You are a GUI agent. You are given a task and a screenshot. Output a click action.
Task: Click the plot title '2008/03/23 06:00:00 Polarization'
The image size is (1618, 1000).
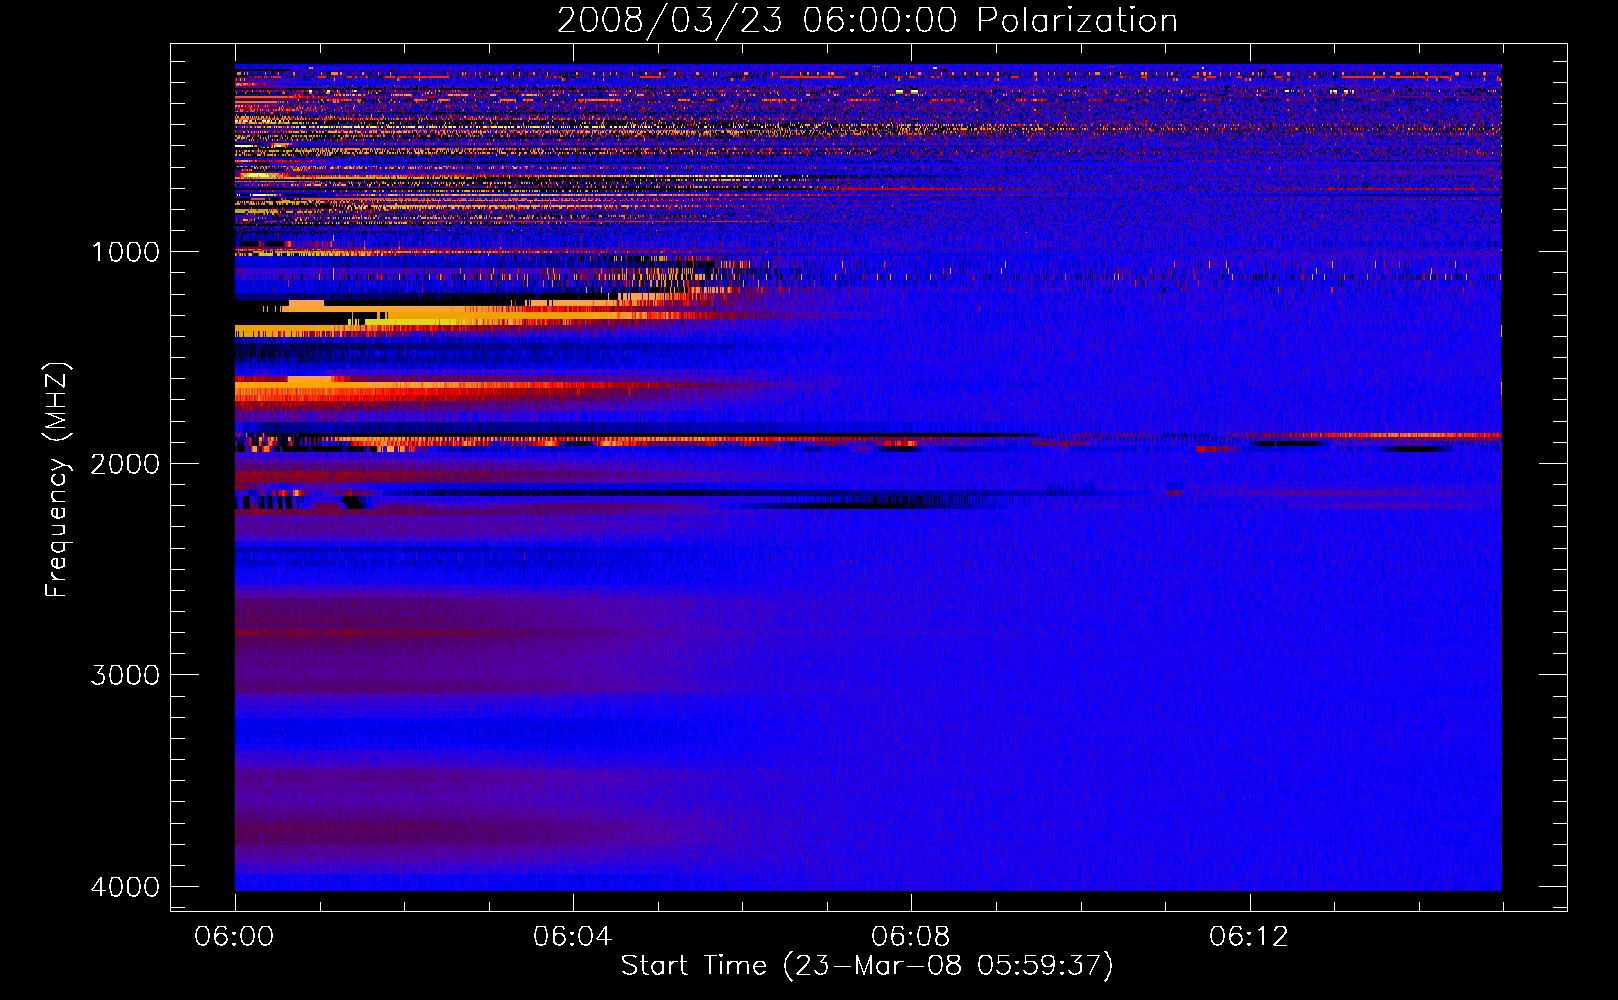pyautogui.click(x=867, y=20)
